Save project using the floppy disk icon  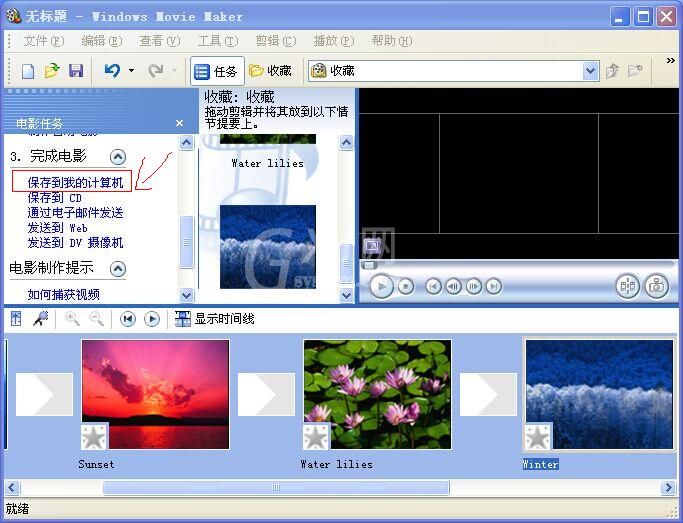(76, 71)
